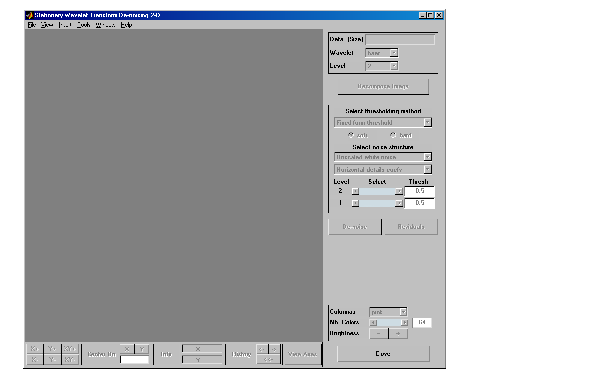Toggle the Center On X button
Screen dimensions: 600x374
[127, 349]
